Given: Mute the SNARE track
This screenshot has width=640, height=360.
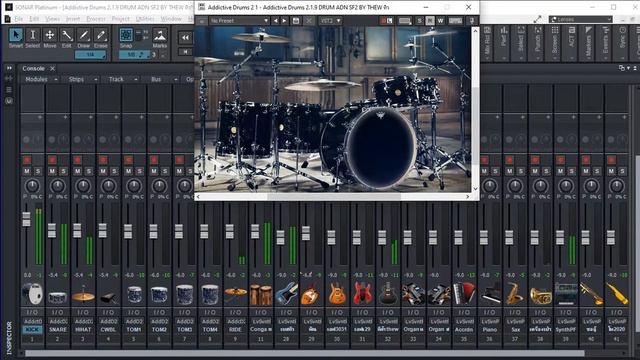Looking at the screenshot, I should [52, 171].
